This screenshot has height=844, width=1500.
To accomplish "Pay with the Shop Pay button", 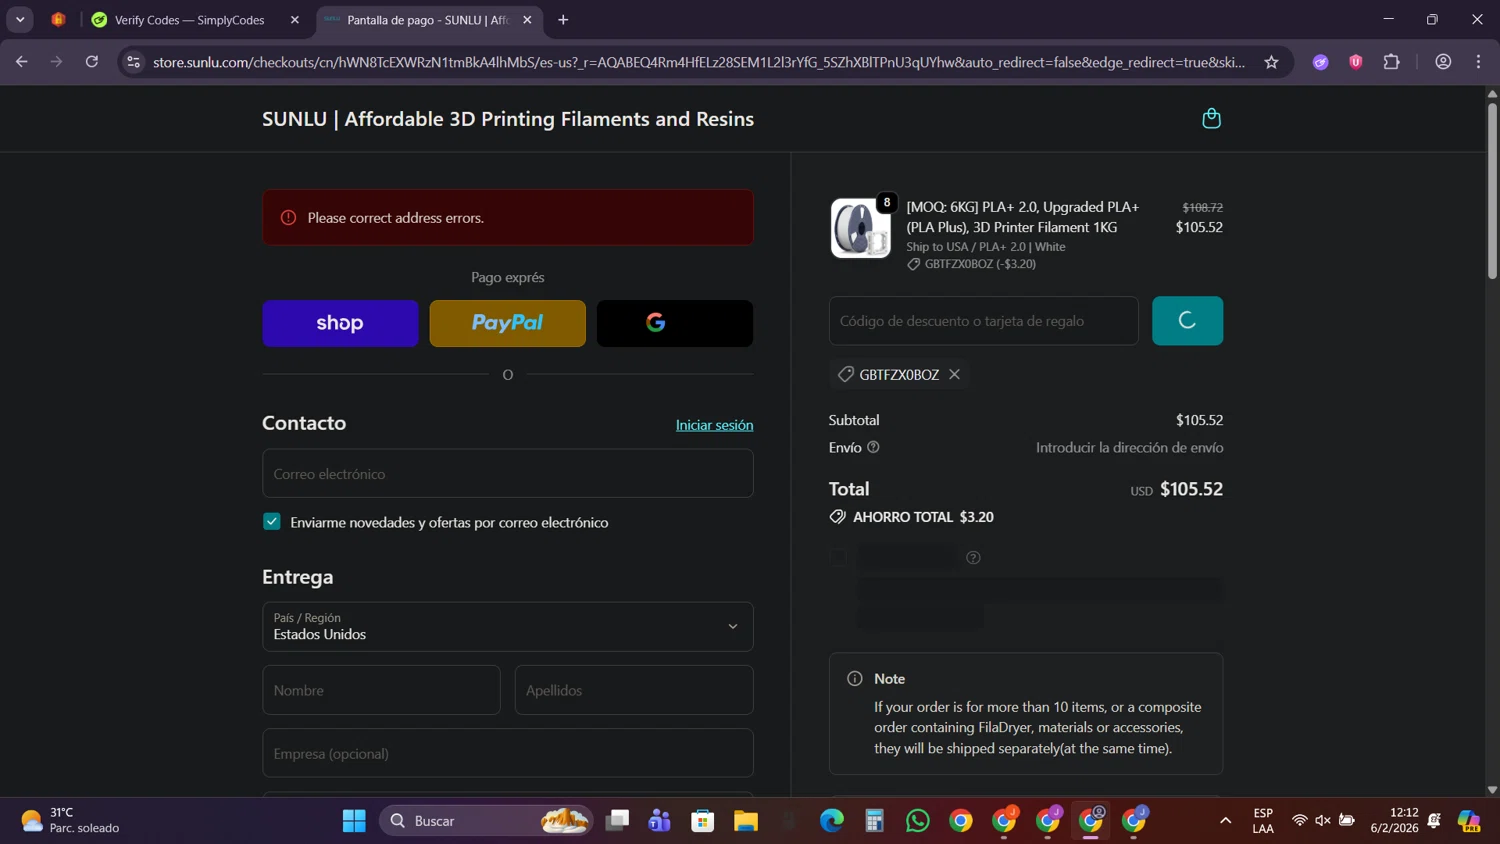I will [x=340, y=323].
